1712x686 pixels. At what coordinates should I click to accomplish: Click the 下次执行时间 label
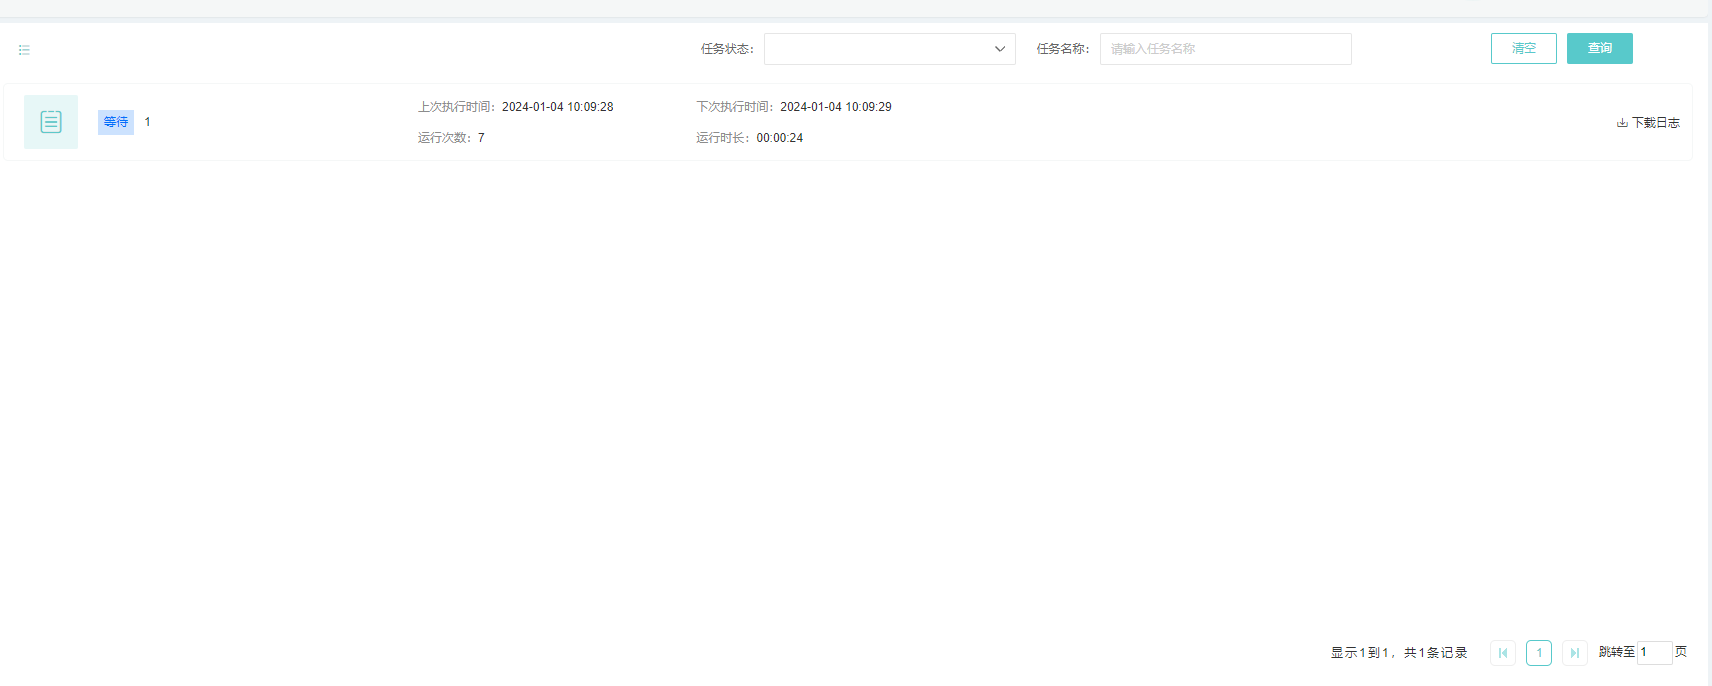[736, 107]
